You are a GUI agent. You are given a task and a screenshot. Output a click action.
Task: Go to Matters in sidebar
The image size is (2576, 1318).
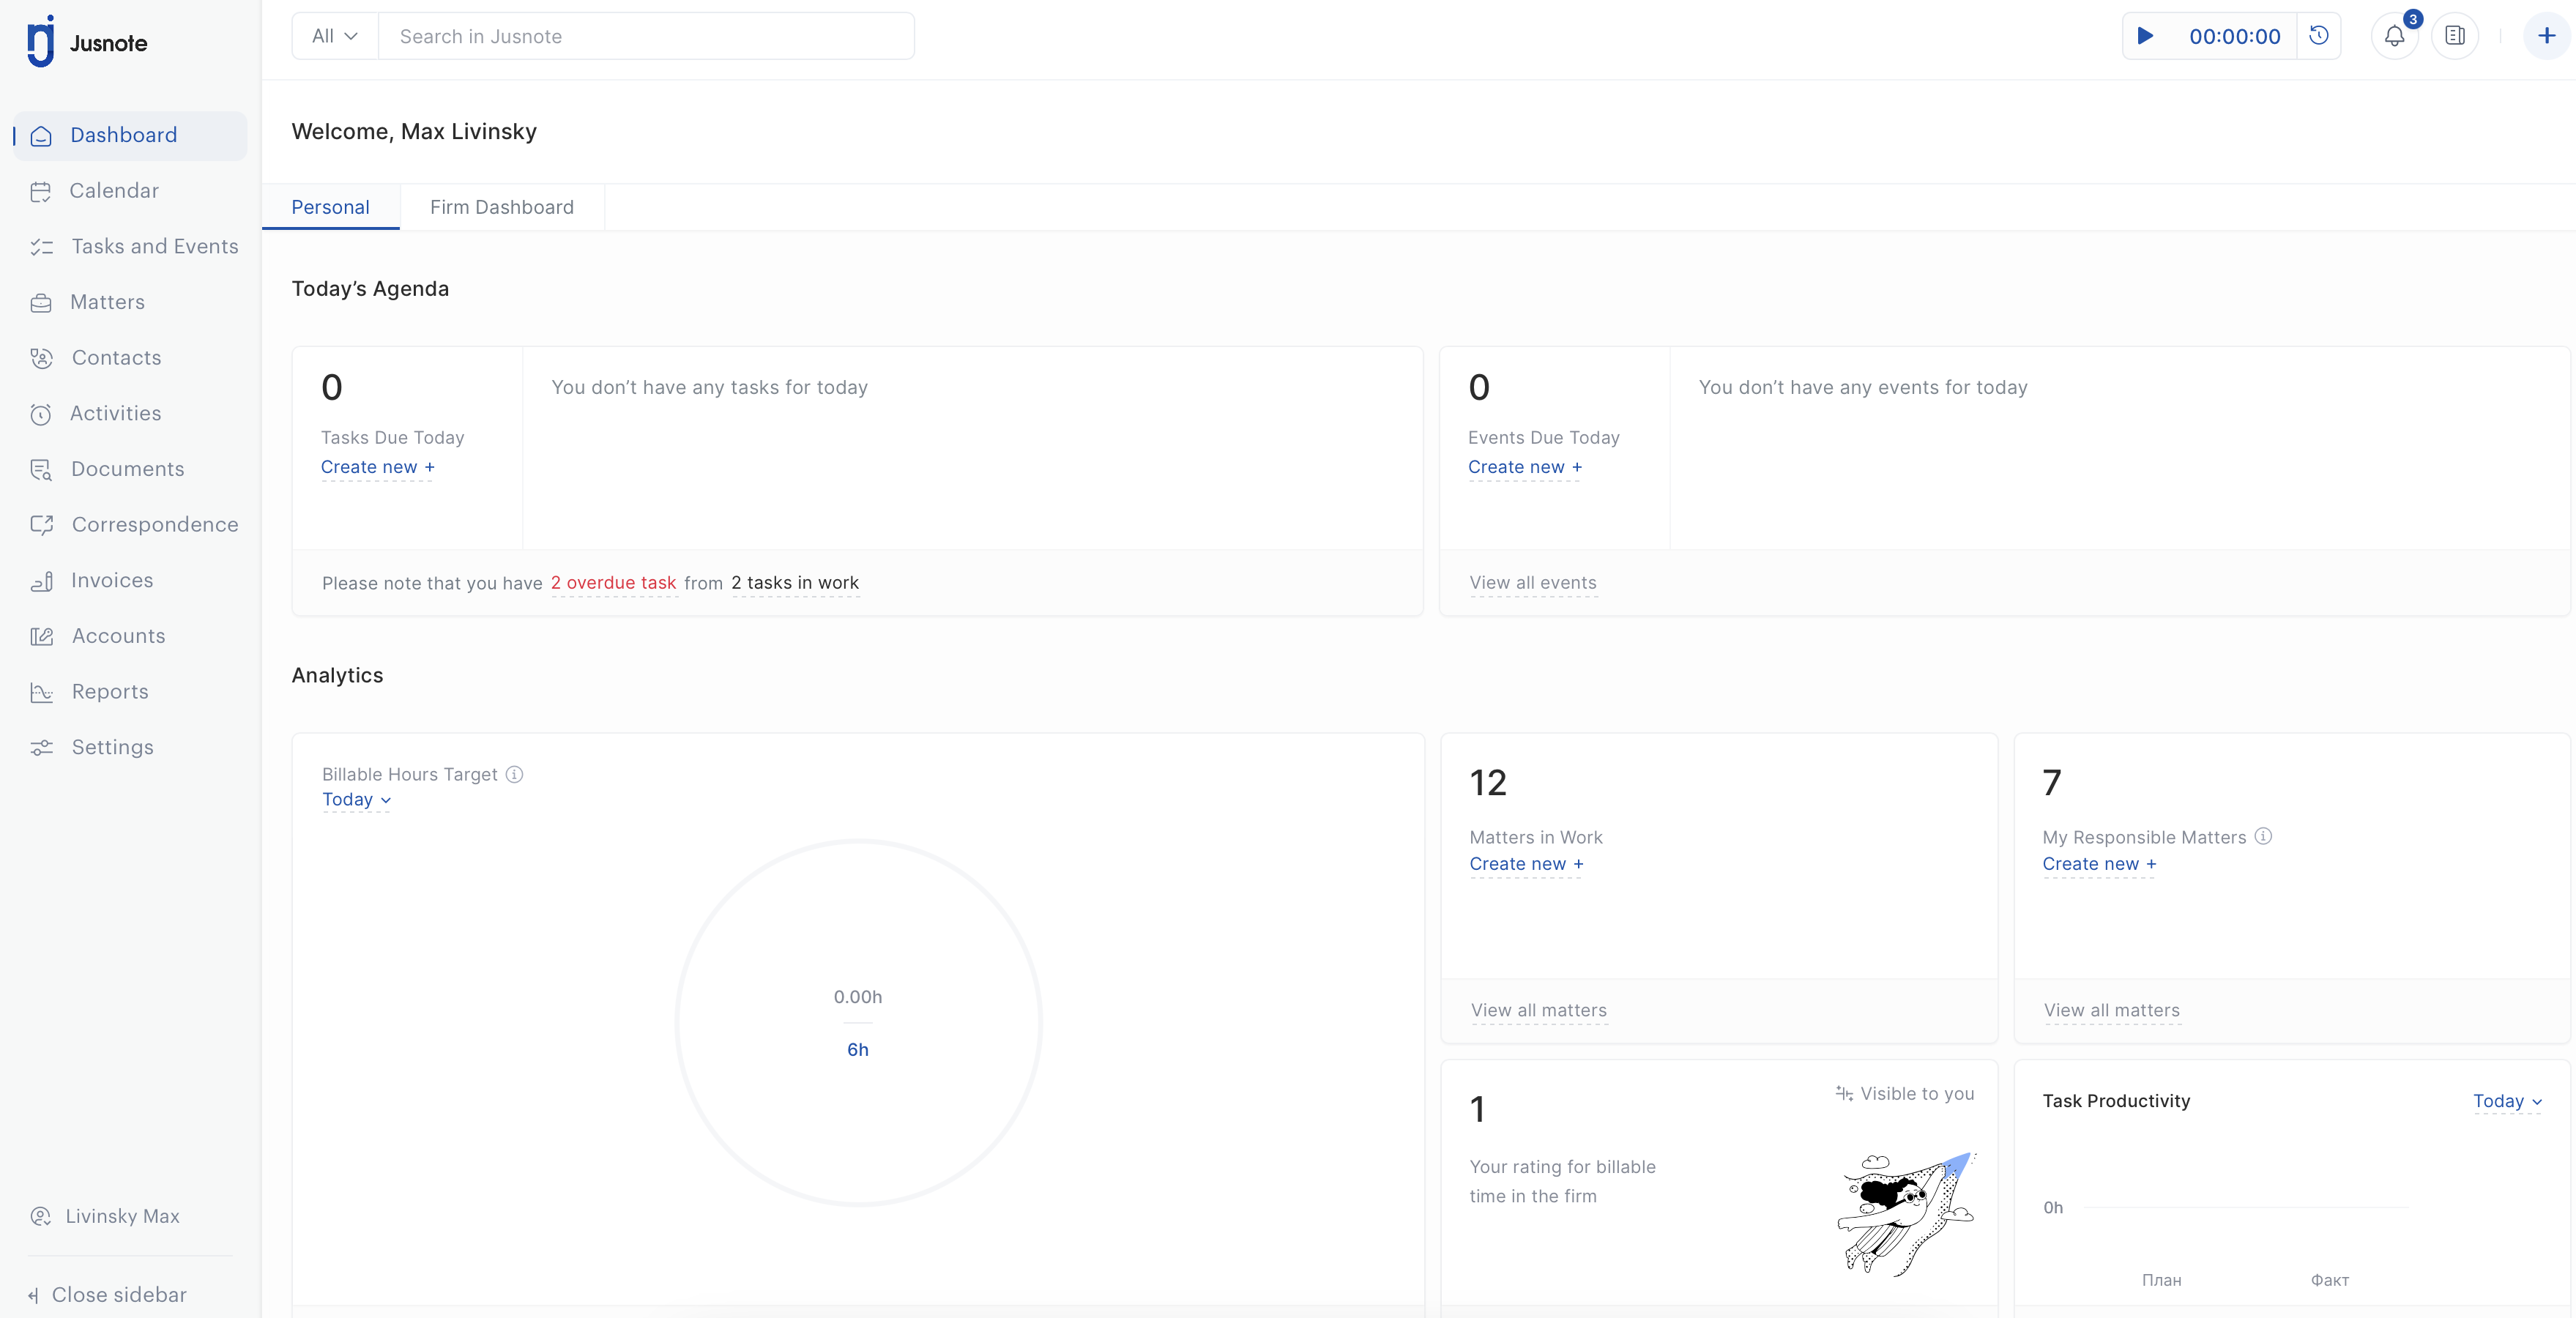[107, 302]
